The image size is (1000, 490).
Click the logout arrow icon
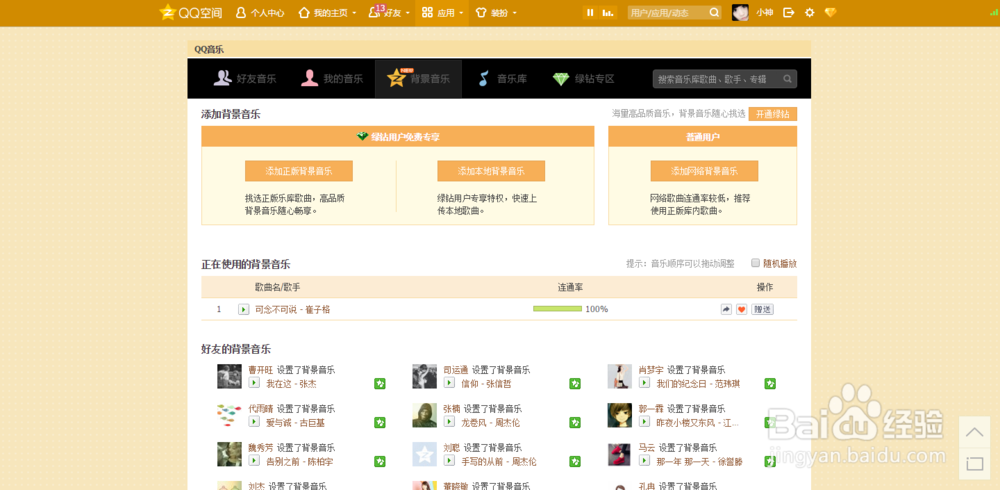click(x=789, y=12)
